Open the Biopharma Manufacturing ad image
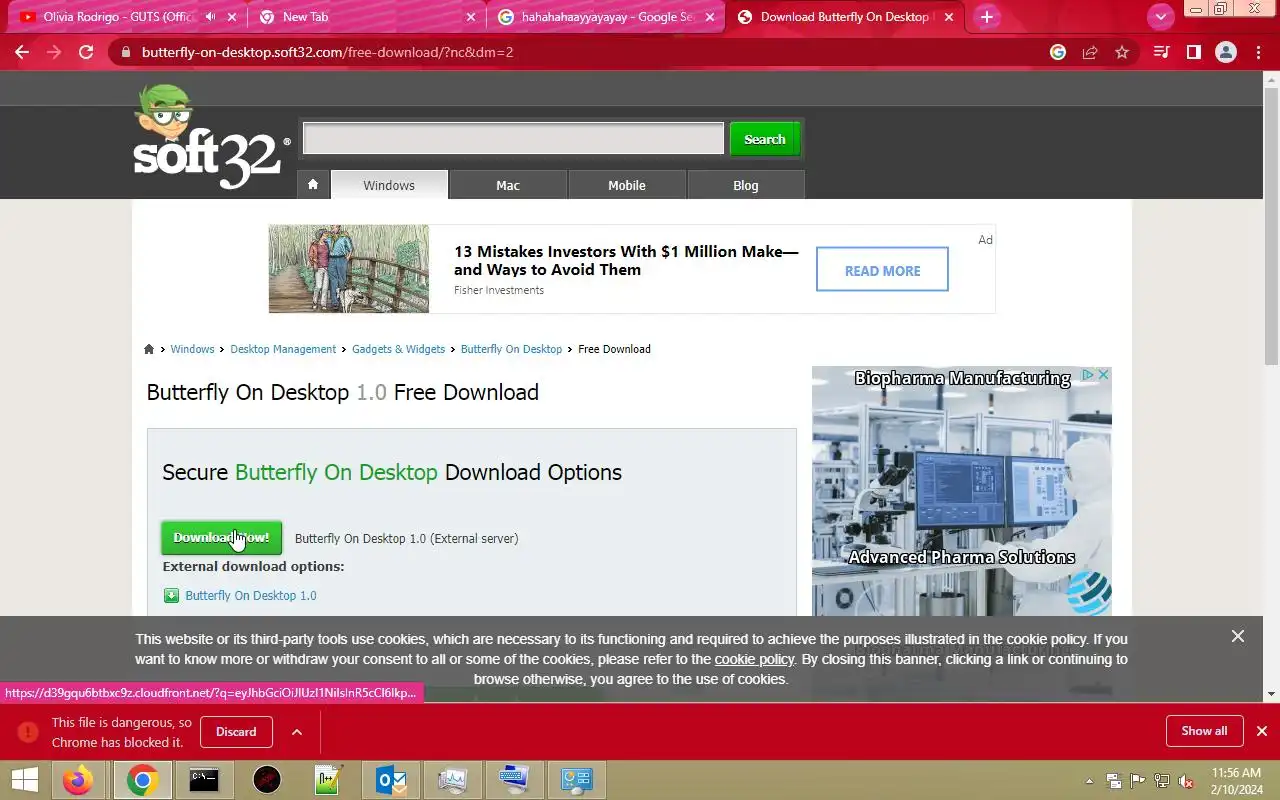The image size is (1280, 800). (x=962, y=491)
